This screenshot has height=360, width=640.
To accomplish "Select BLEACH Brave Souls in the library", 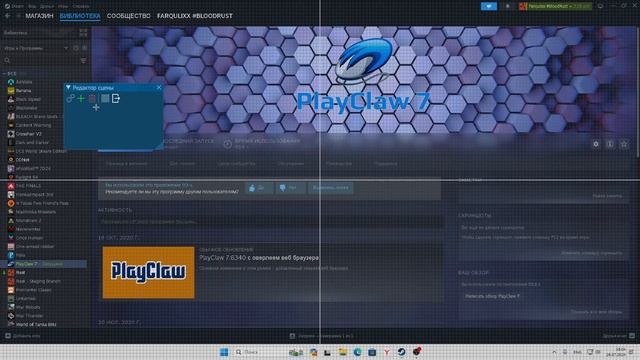I will (x=37, y=116).
